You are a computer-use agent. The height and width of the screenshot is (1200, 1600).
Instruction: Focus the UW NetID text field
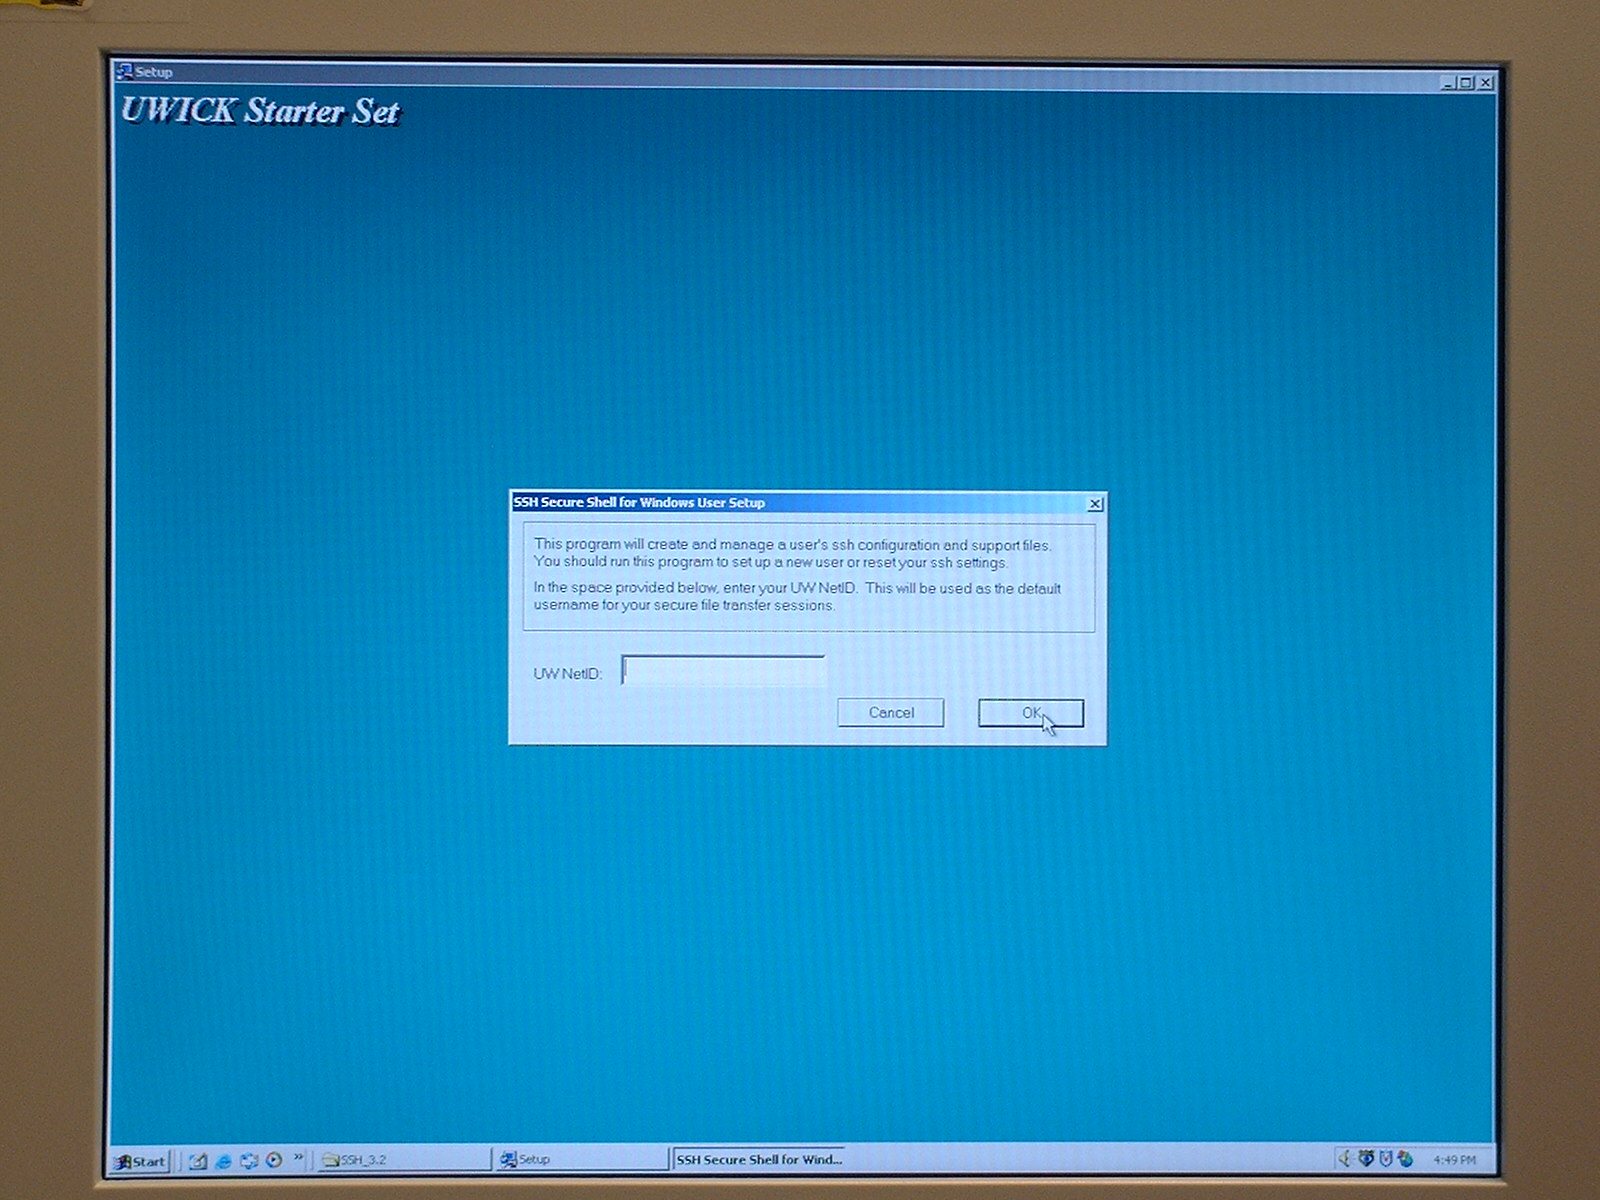(723, 671)
